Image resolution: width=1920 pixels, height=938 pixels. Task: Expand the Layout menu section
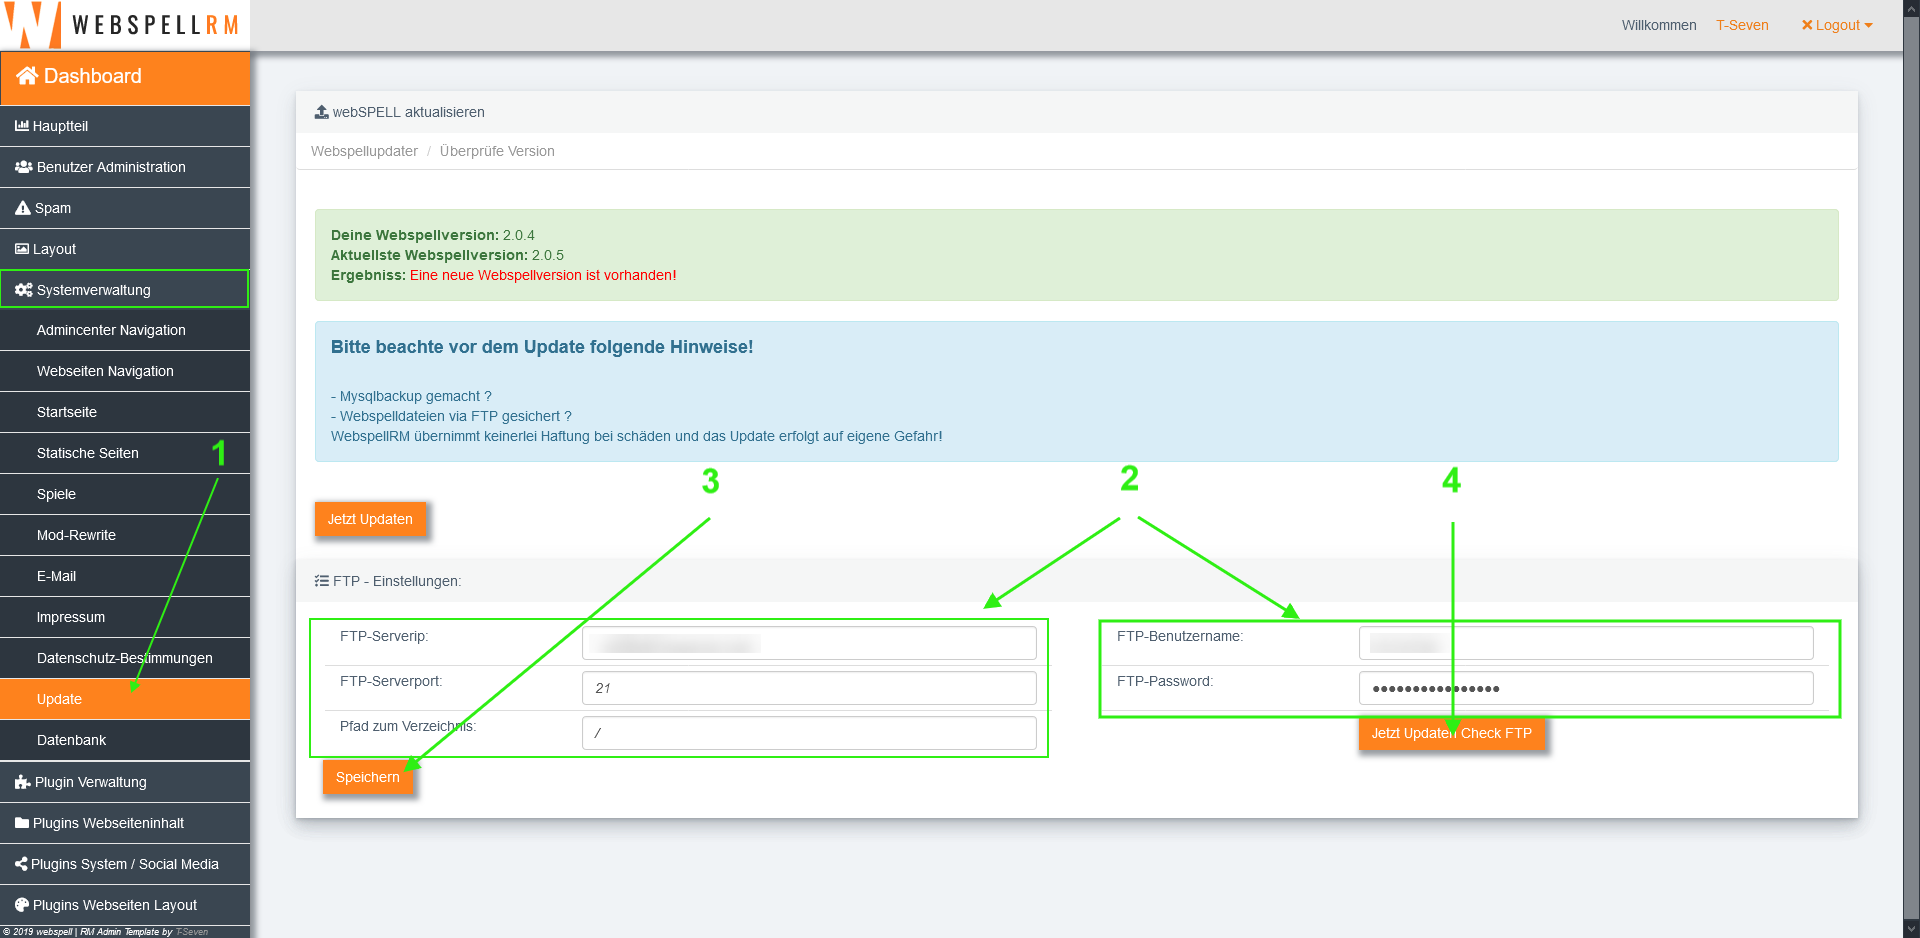coord(125,249)
